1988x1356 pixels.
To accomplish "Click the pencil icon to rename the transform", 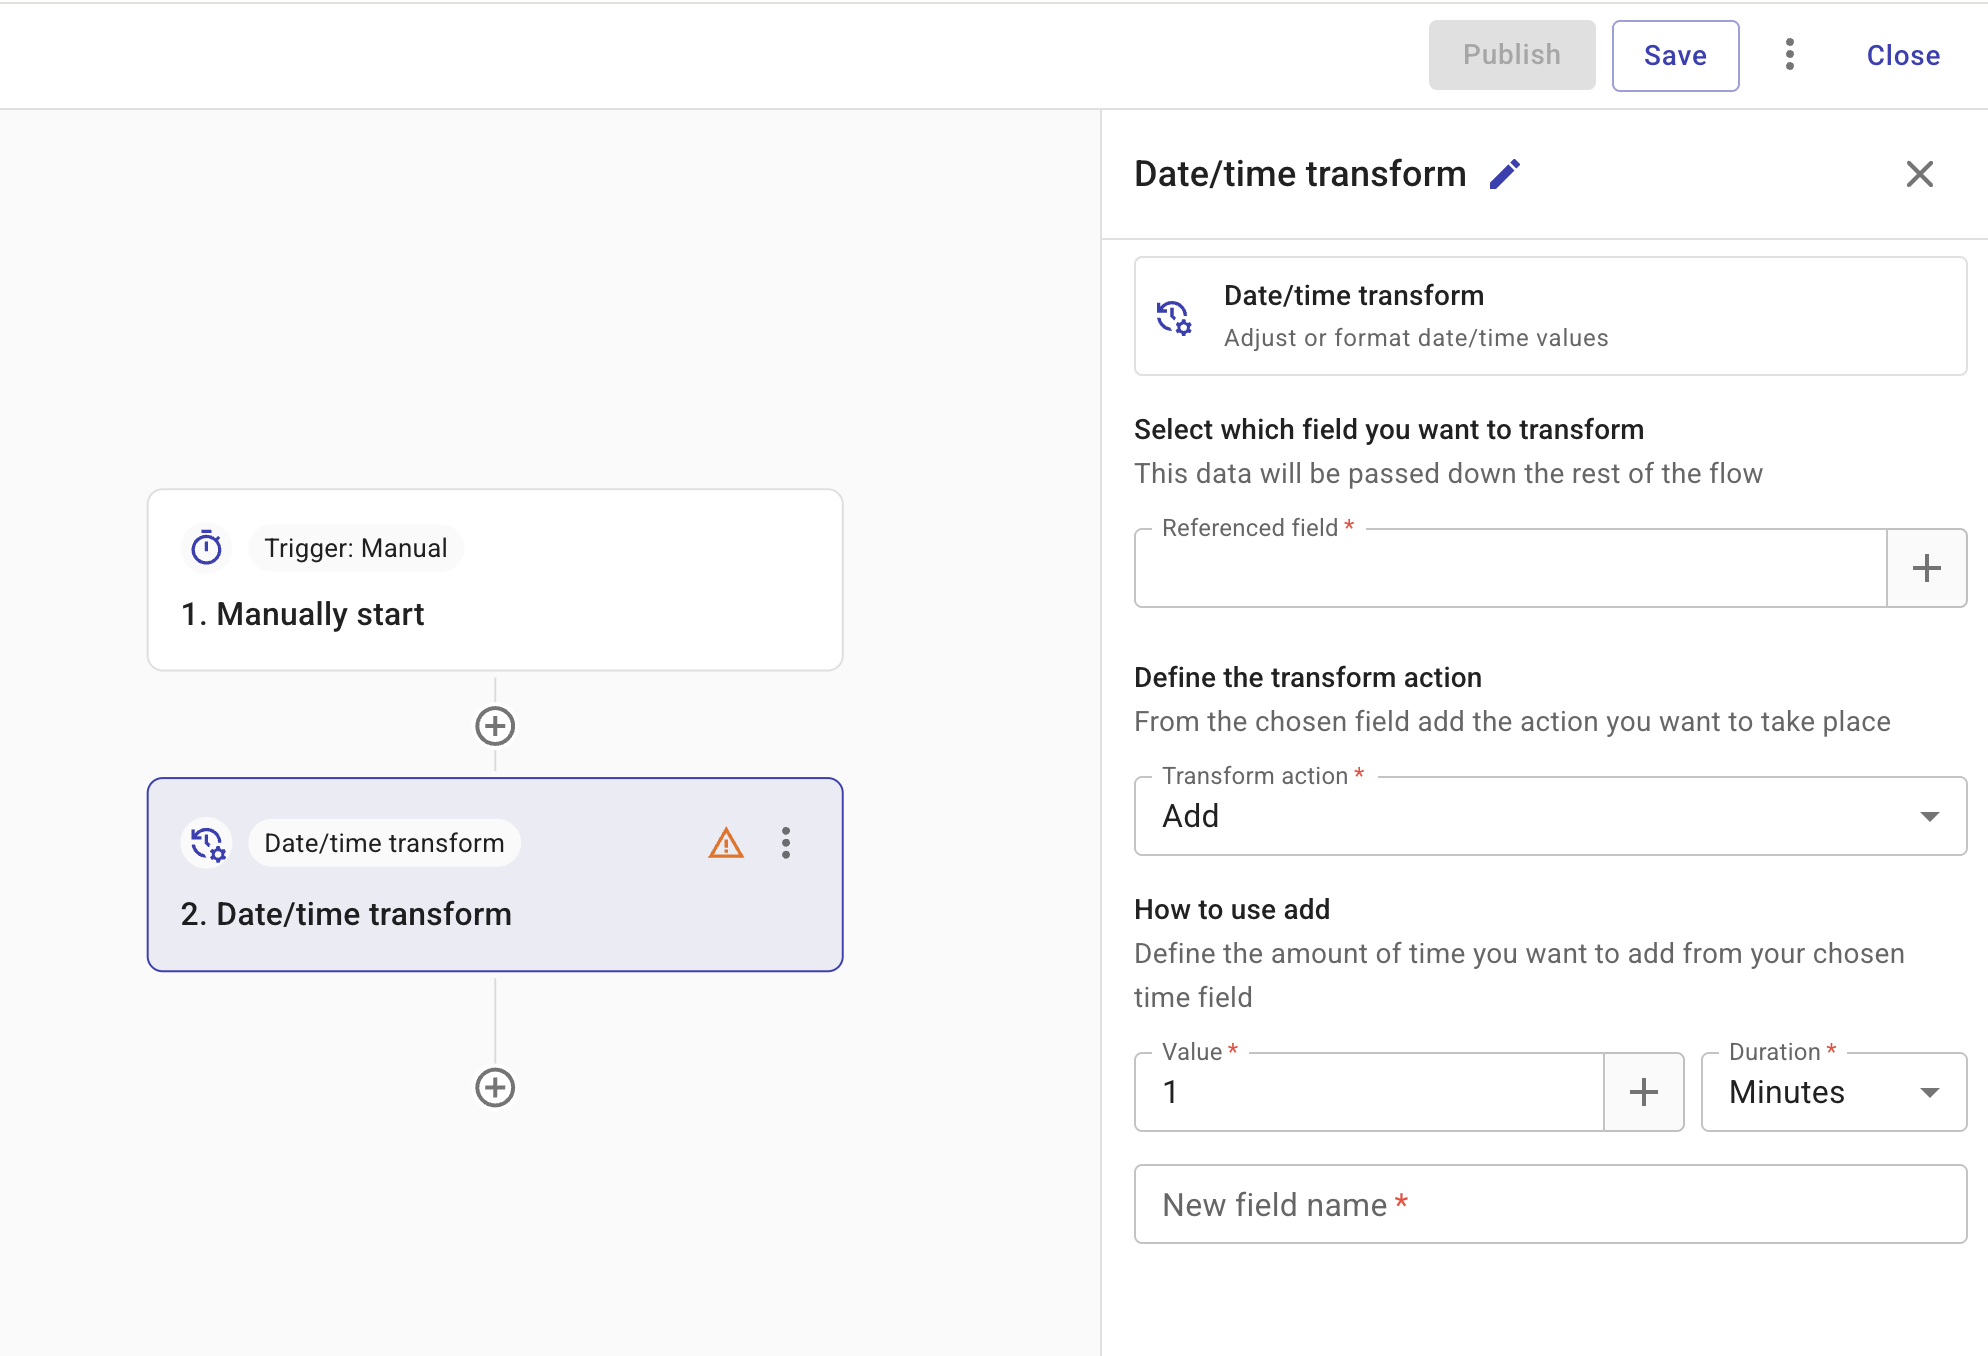I will tap(1504, 175).
